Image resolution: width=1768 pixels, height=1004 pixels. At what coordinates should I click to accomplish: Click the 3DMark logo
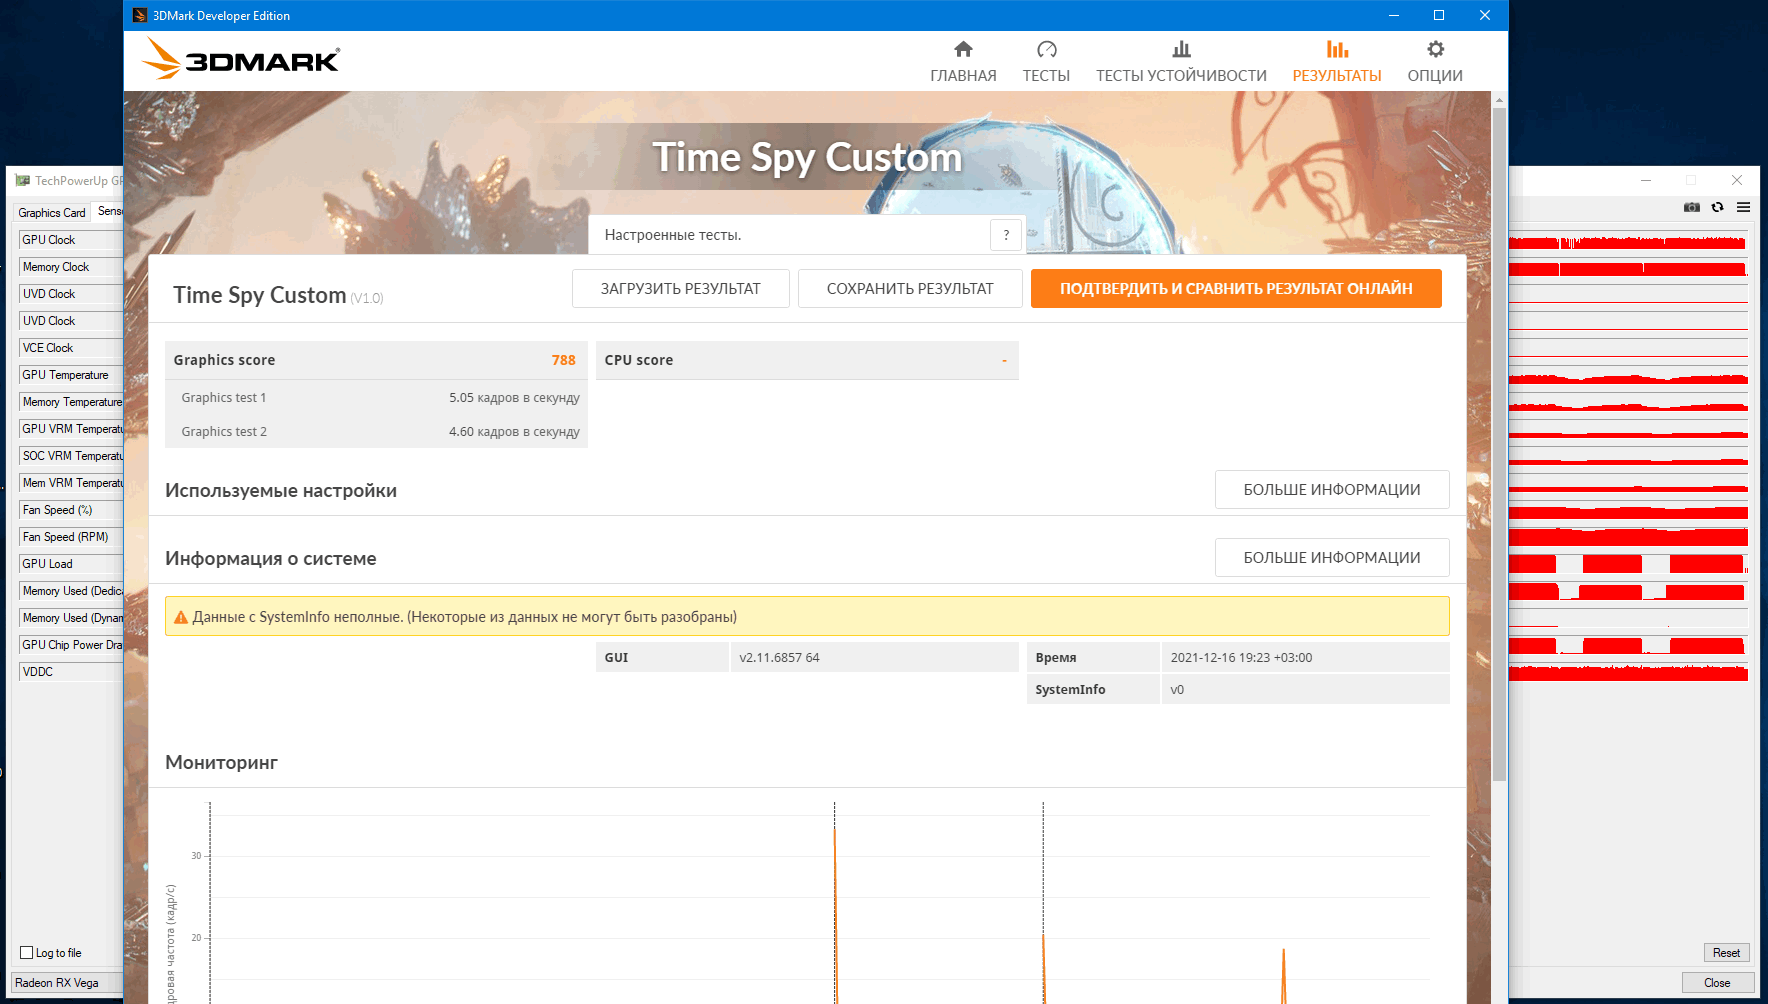point(241,59)
